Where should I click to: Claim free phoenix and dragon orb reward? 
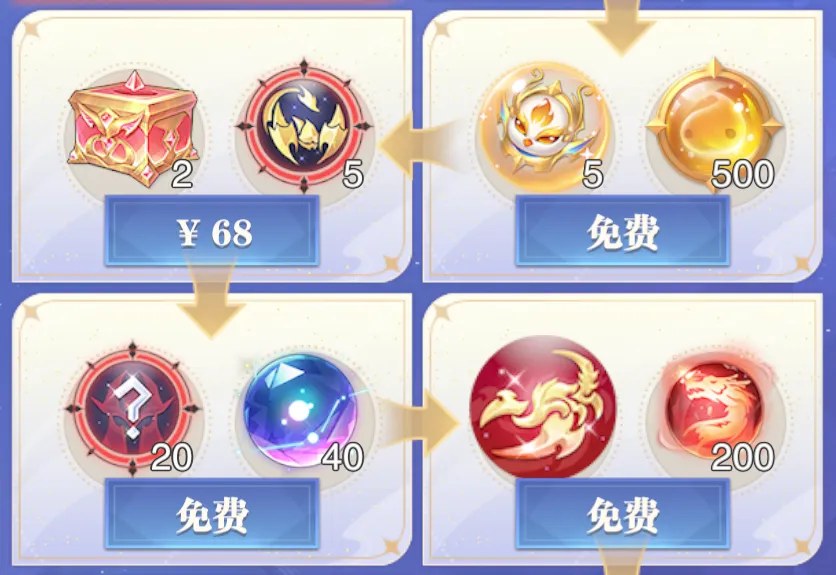623,514
